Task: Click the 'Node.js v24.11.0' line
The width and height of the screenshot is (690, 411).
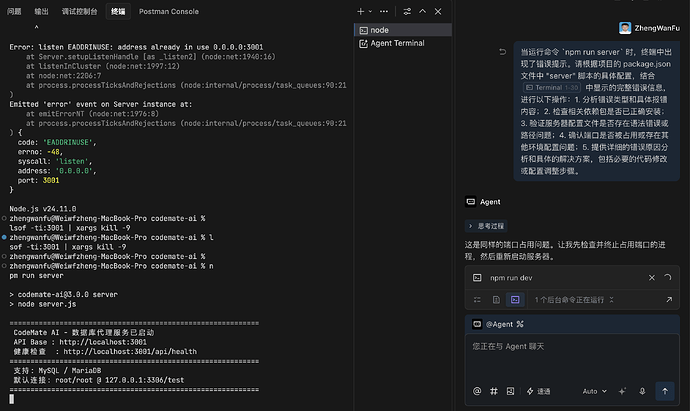Action: tap(43, 209)
